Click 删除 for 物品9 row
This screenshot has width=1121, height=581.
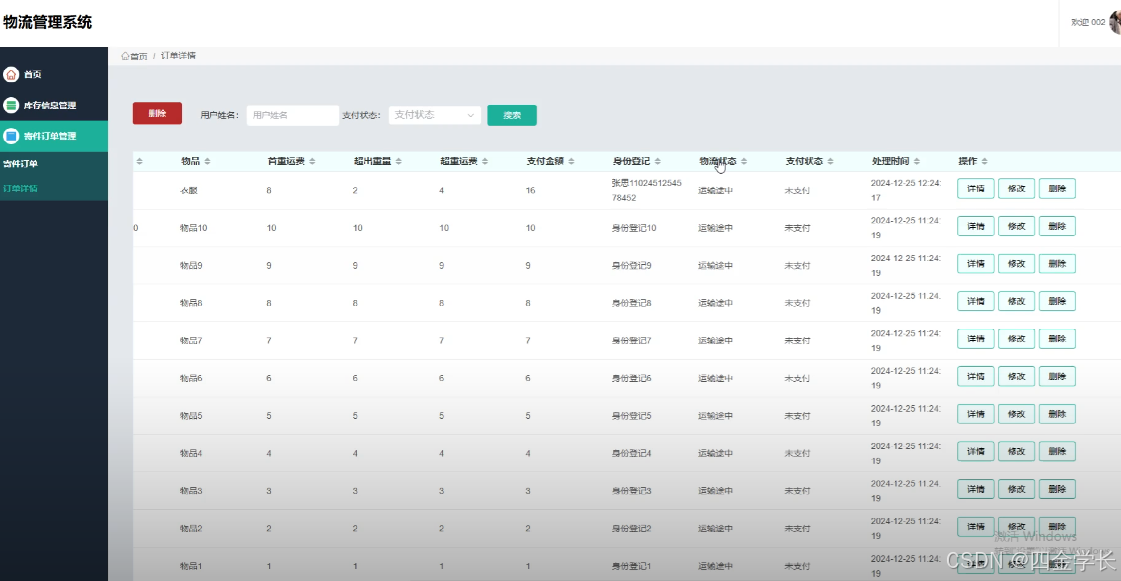coord(1057,264)
